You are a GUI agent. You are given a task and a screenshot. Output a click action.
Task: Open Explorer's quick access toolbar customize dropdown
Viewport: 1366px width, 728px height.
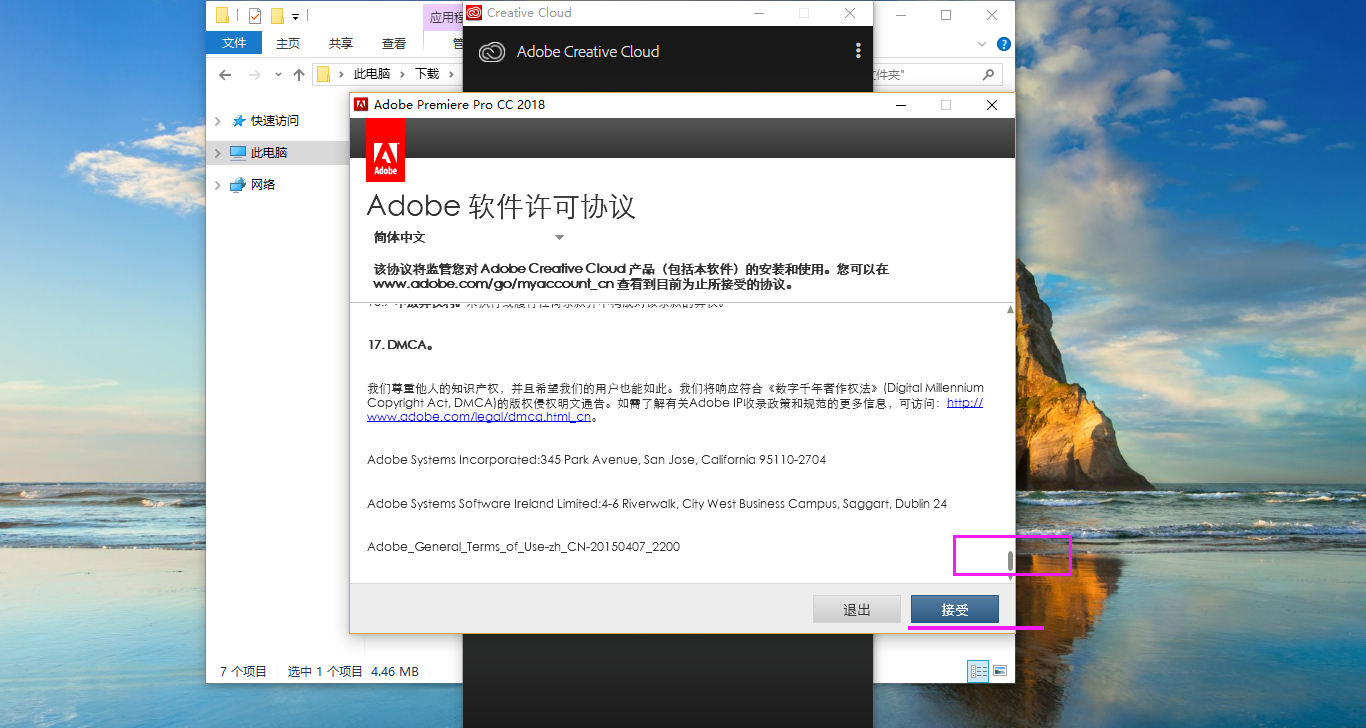coord(296,16)
